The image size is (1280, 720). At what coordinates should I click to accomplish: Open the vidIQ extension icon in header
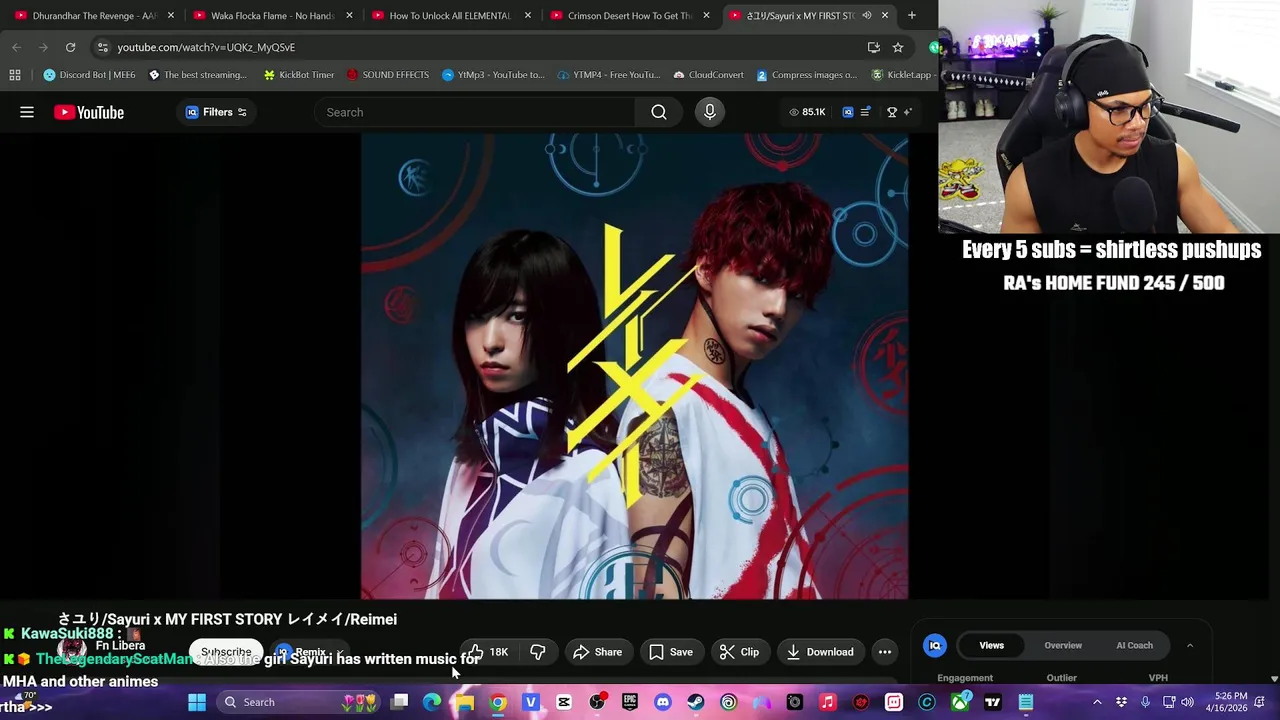[848, 112]
